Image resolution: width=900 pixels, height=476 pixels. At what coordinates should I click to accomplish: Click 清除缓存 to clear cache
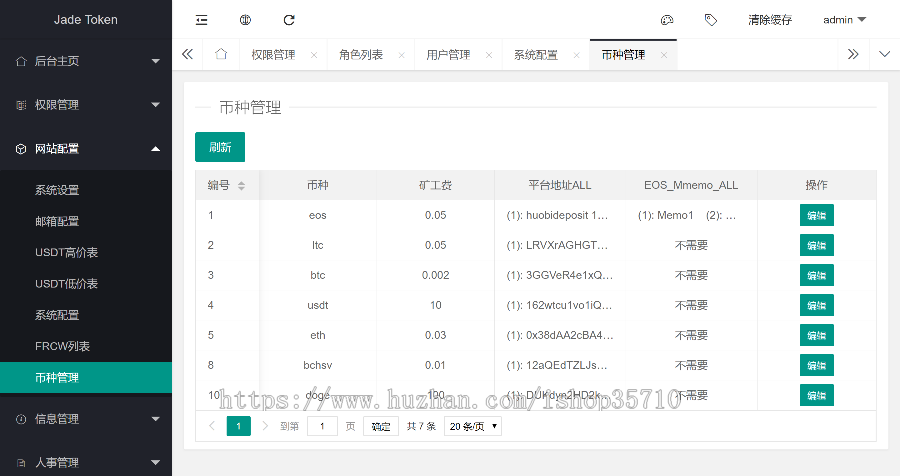[x=770, y=20]
